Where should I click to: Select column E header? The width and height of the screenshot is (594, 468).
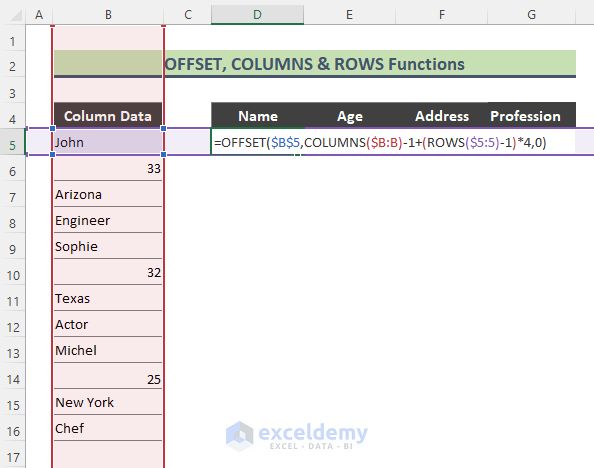point(349,15)
